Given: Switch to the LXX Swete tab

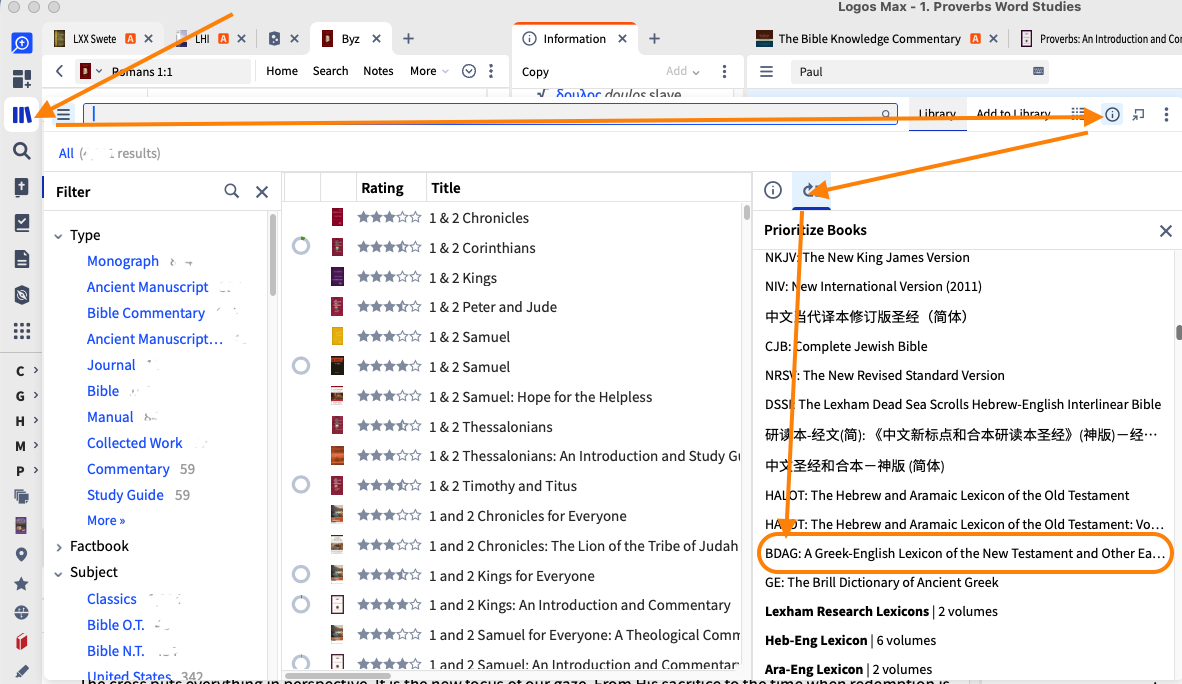Looking at the screenshot, I should click(x=94, y=38).
